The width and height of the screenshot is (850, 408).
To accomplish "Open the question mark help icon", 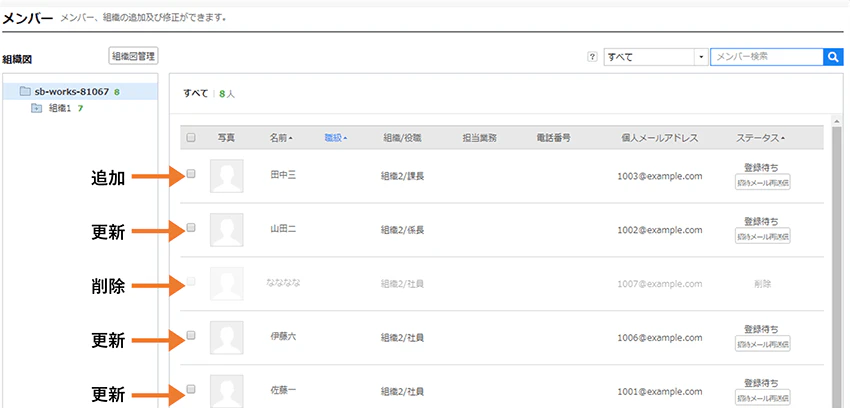I will tap(593, 57).
